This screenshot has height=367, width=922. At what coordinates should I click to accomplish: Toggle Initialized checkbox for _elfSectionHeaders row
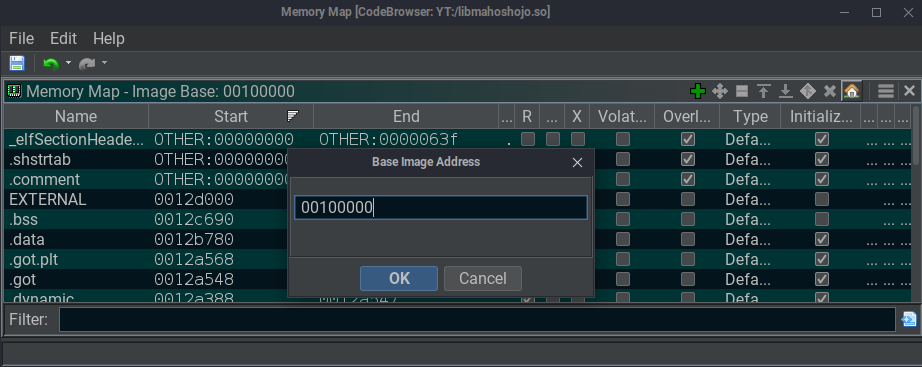(822, 139)
